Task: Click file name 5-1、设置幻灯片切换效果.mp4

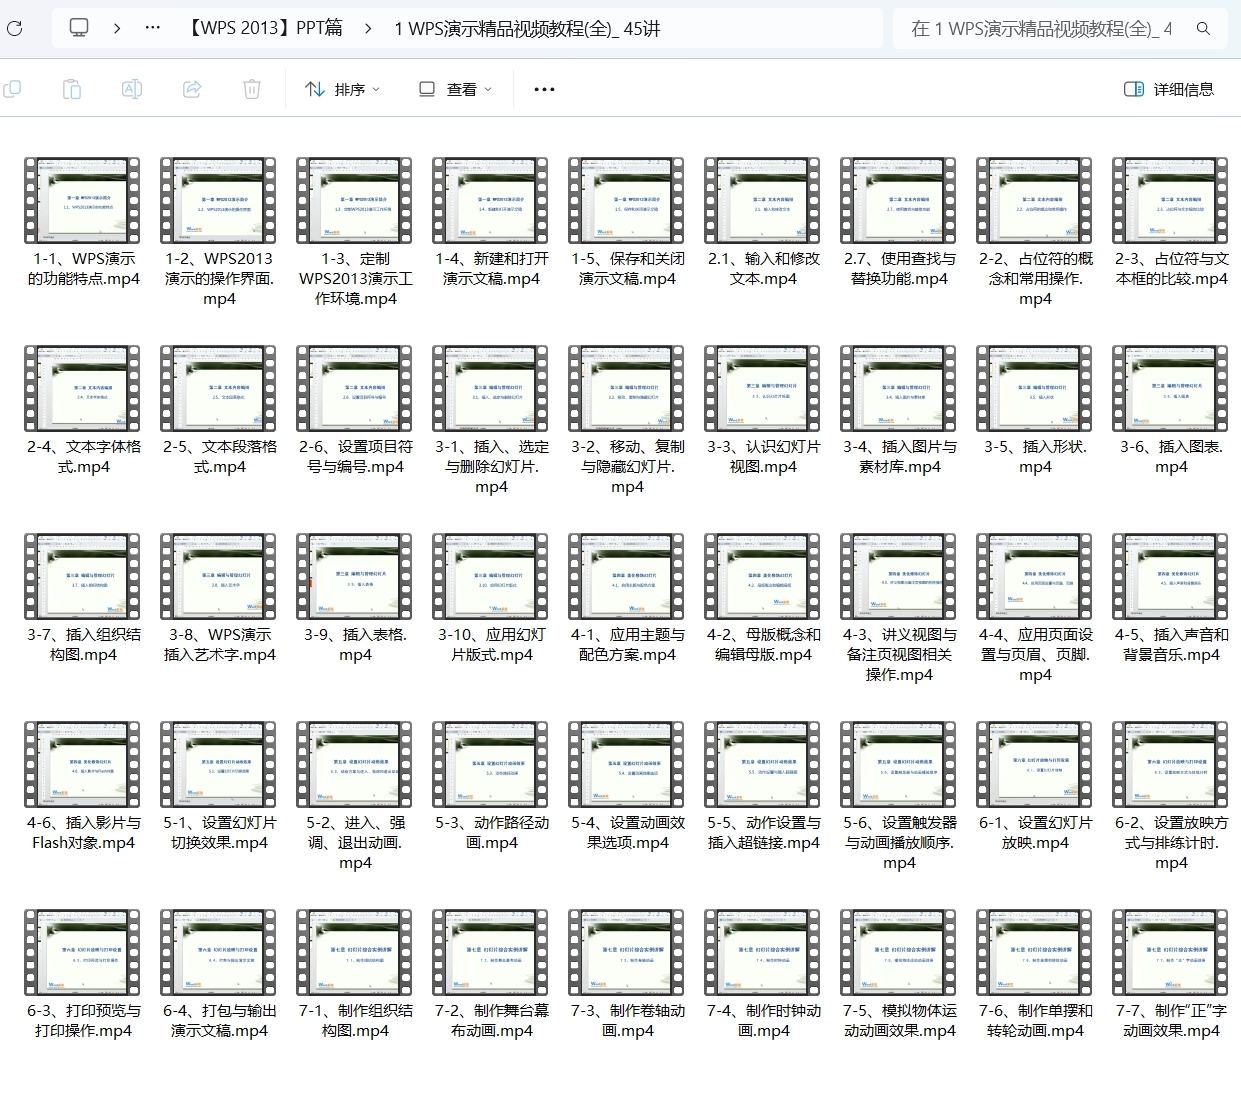Action: pyautogui.click(x=219, y=832)
